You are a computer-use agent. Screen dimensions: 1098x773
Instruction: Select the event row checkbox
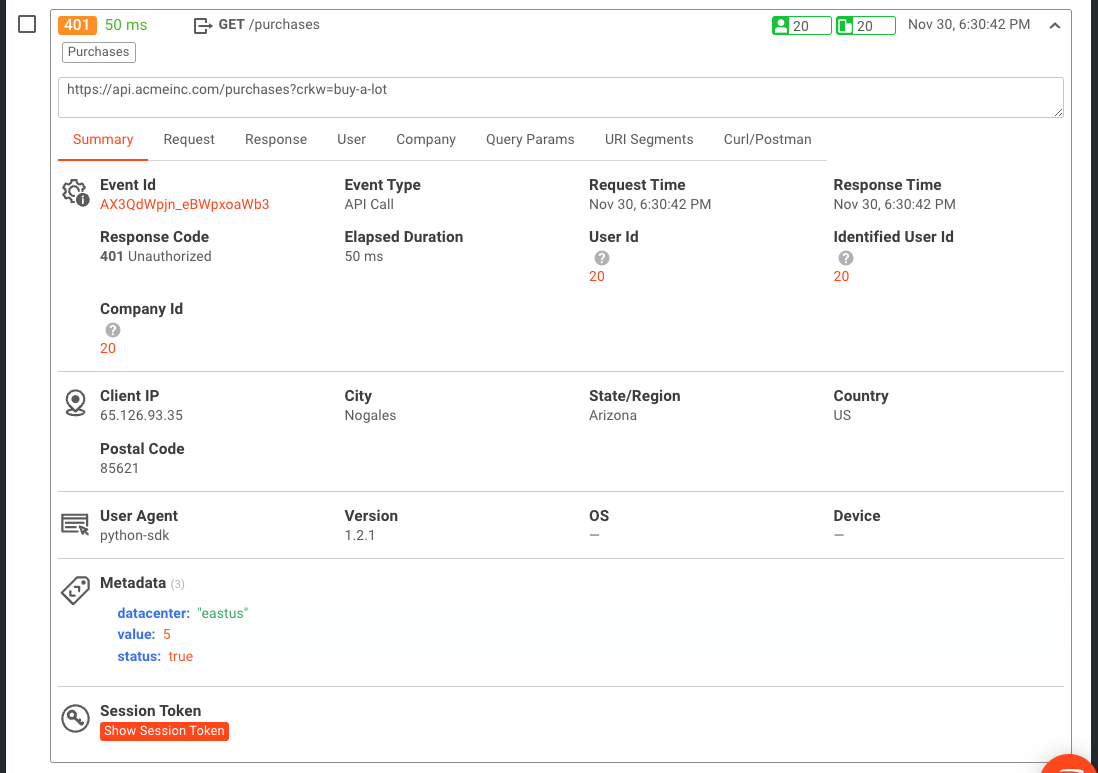pos(28,25)
